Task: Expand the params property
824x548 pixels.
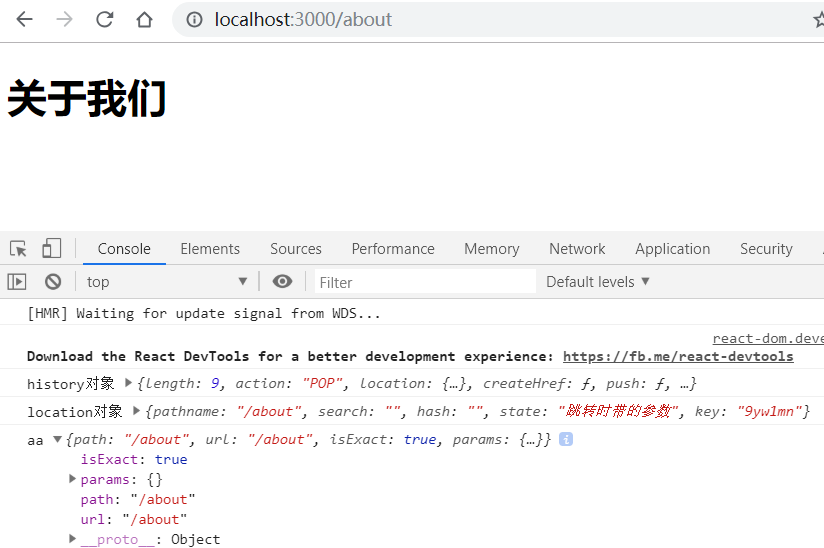Action: [x=73, y=479]
